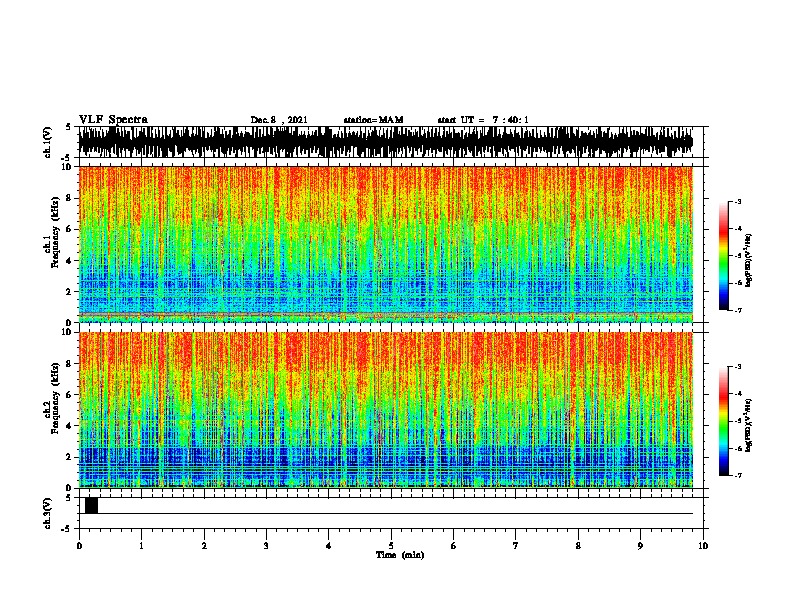Image resolution: width=792 pixels, height=612 pixels.
Task: Select the "start UT = 7:40:1" text
Action: click(483, 120)
